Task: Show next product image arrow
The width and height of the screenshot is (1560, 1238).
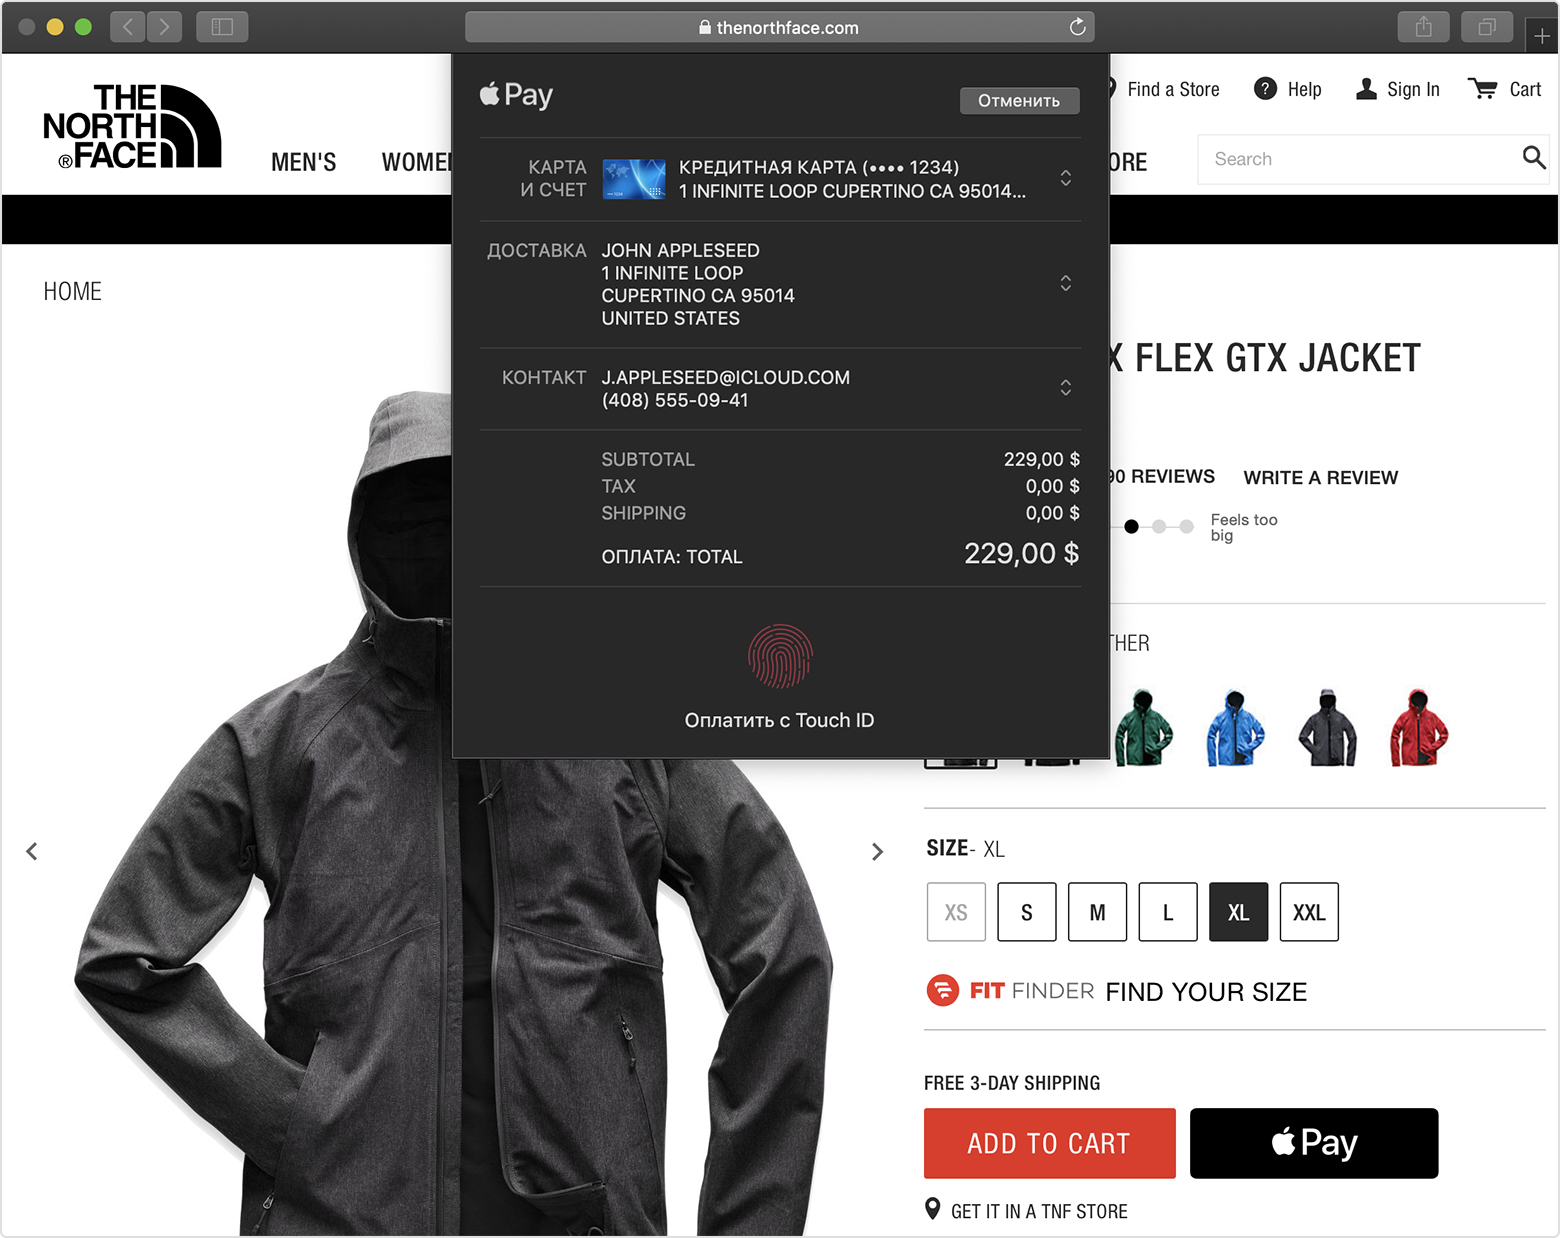Action: click(877, 851)
